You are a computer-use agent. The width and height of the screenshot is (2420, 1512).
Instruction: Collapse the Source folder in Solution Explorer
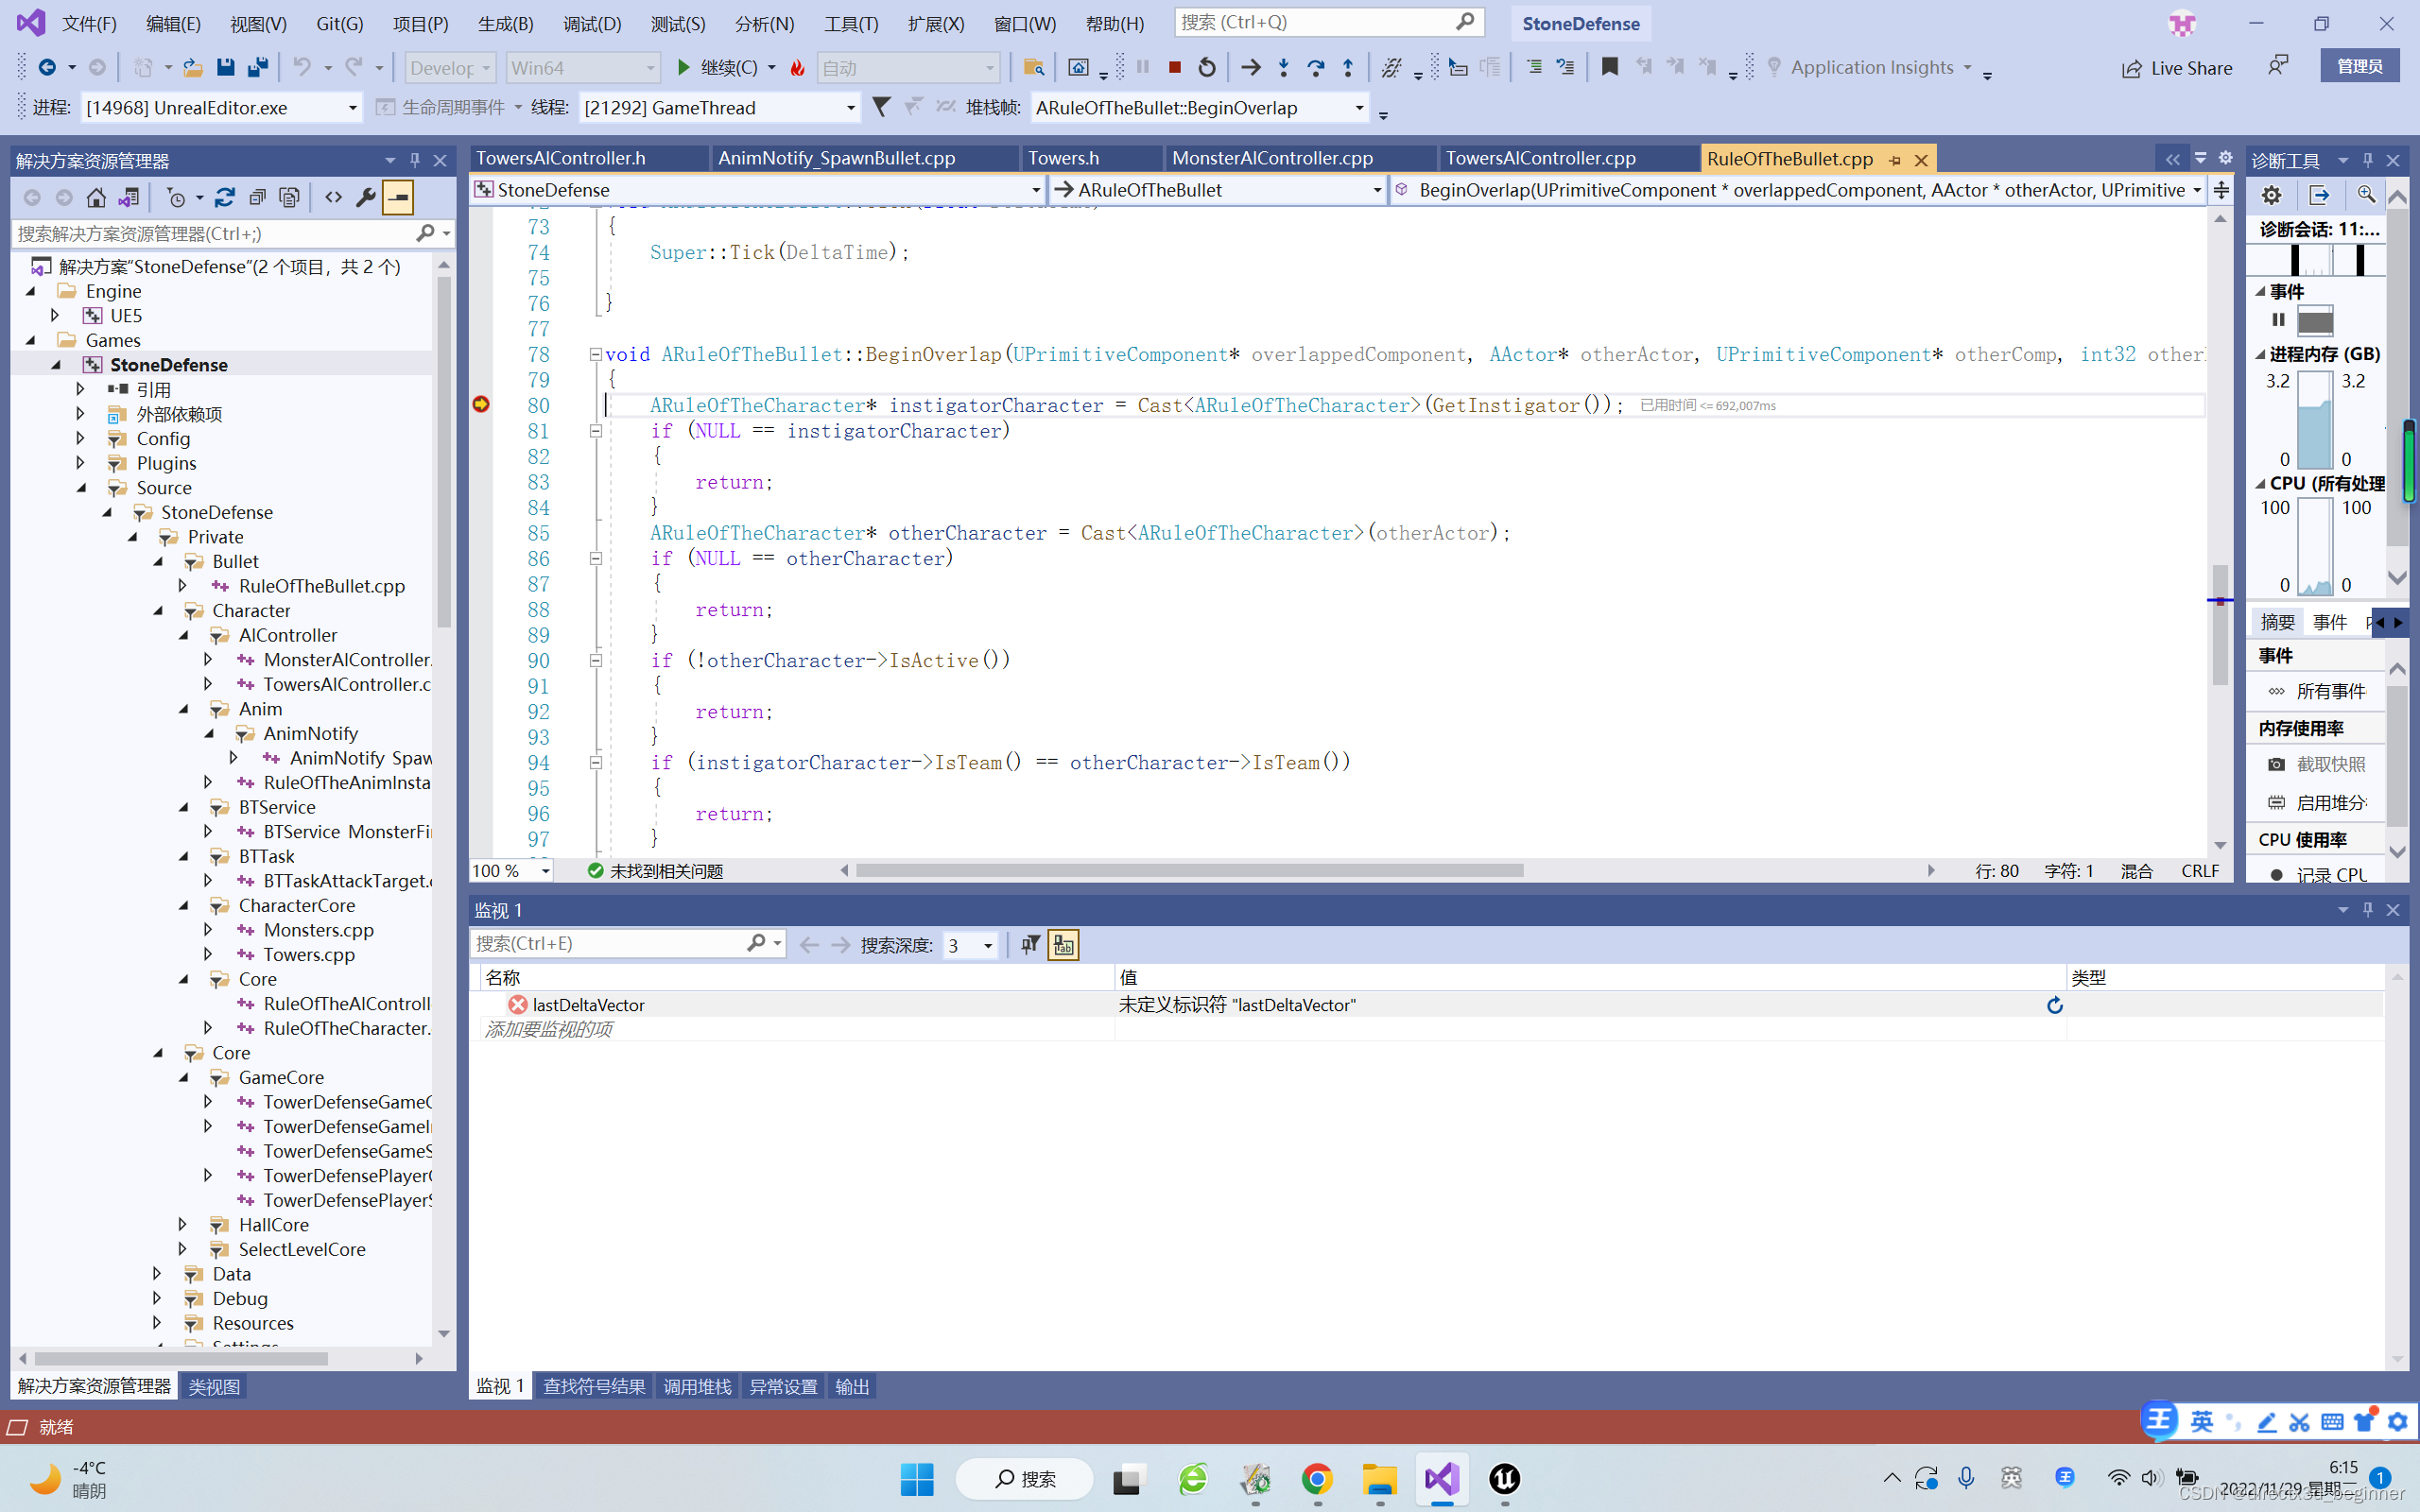click(82, 488)
